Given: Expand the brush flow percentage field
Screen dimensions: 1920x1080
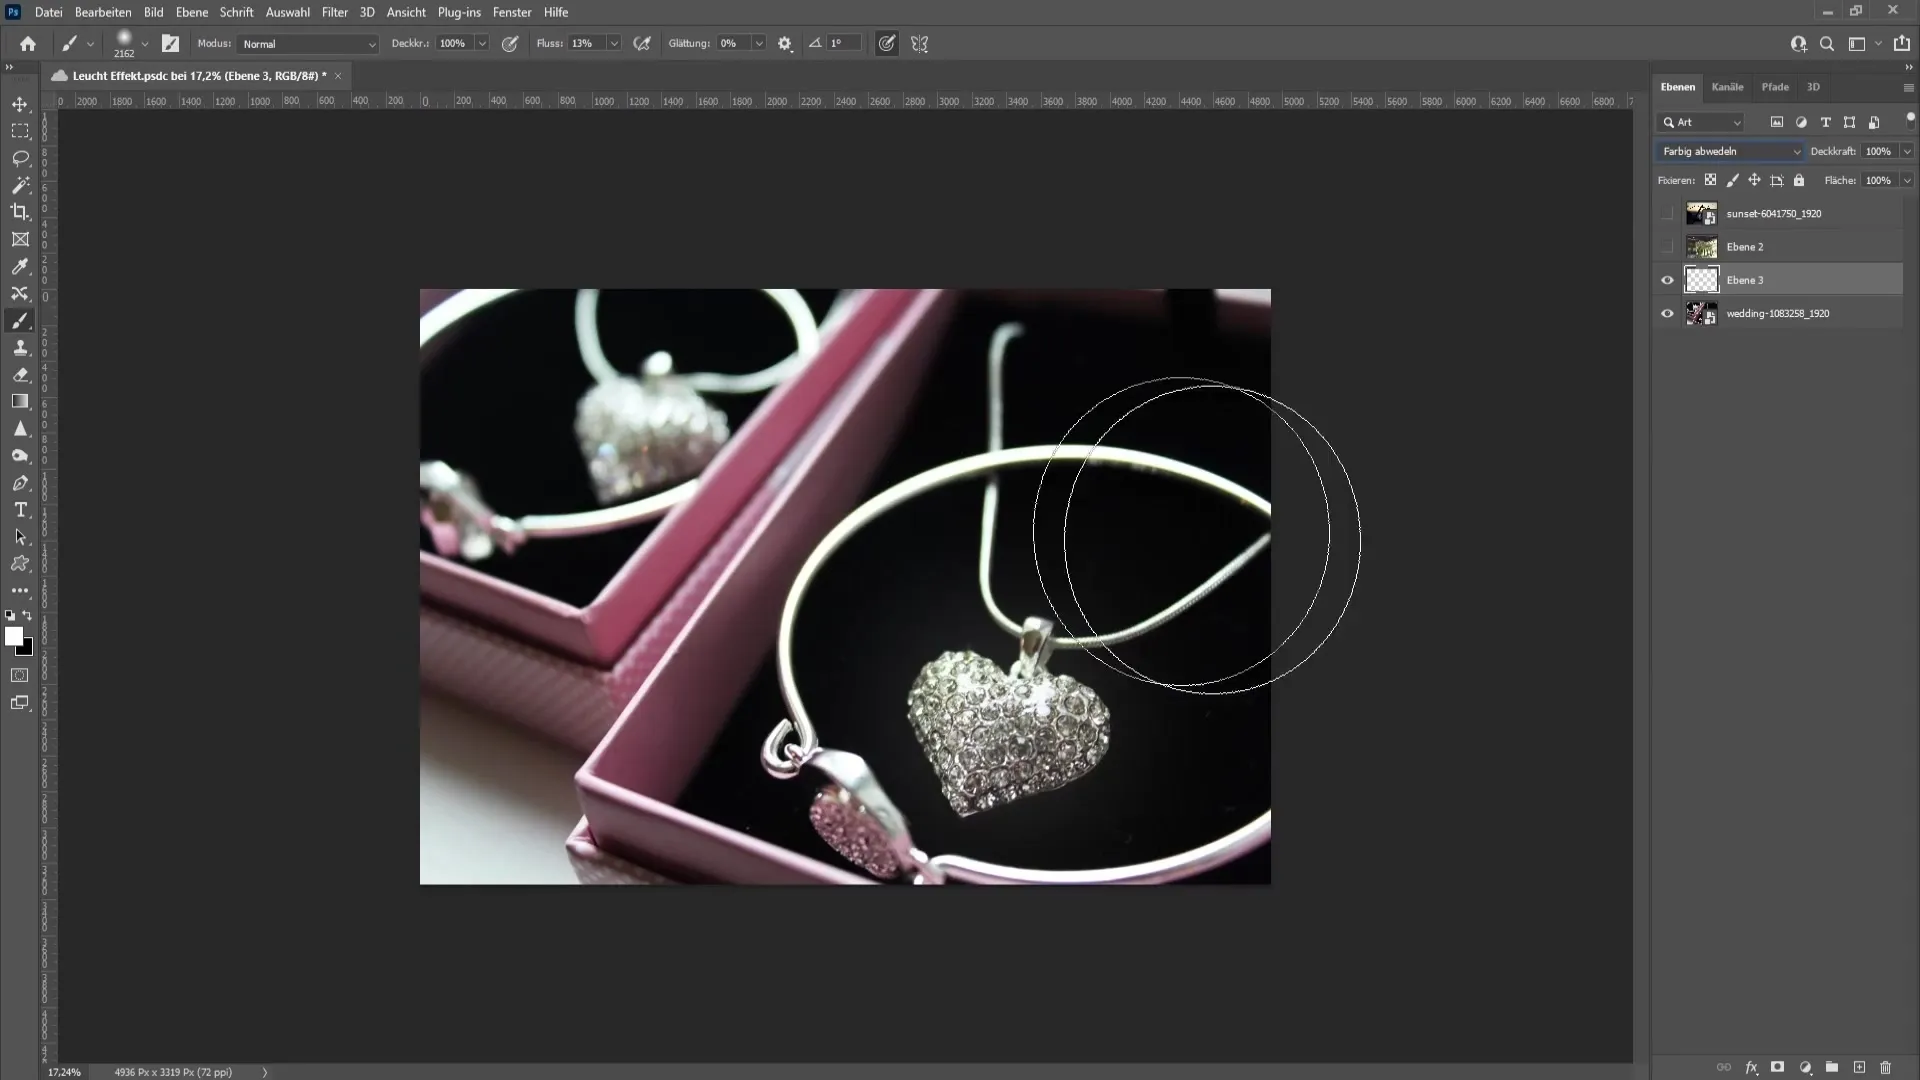Looking at the screenshot, I should pos(615,44).
